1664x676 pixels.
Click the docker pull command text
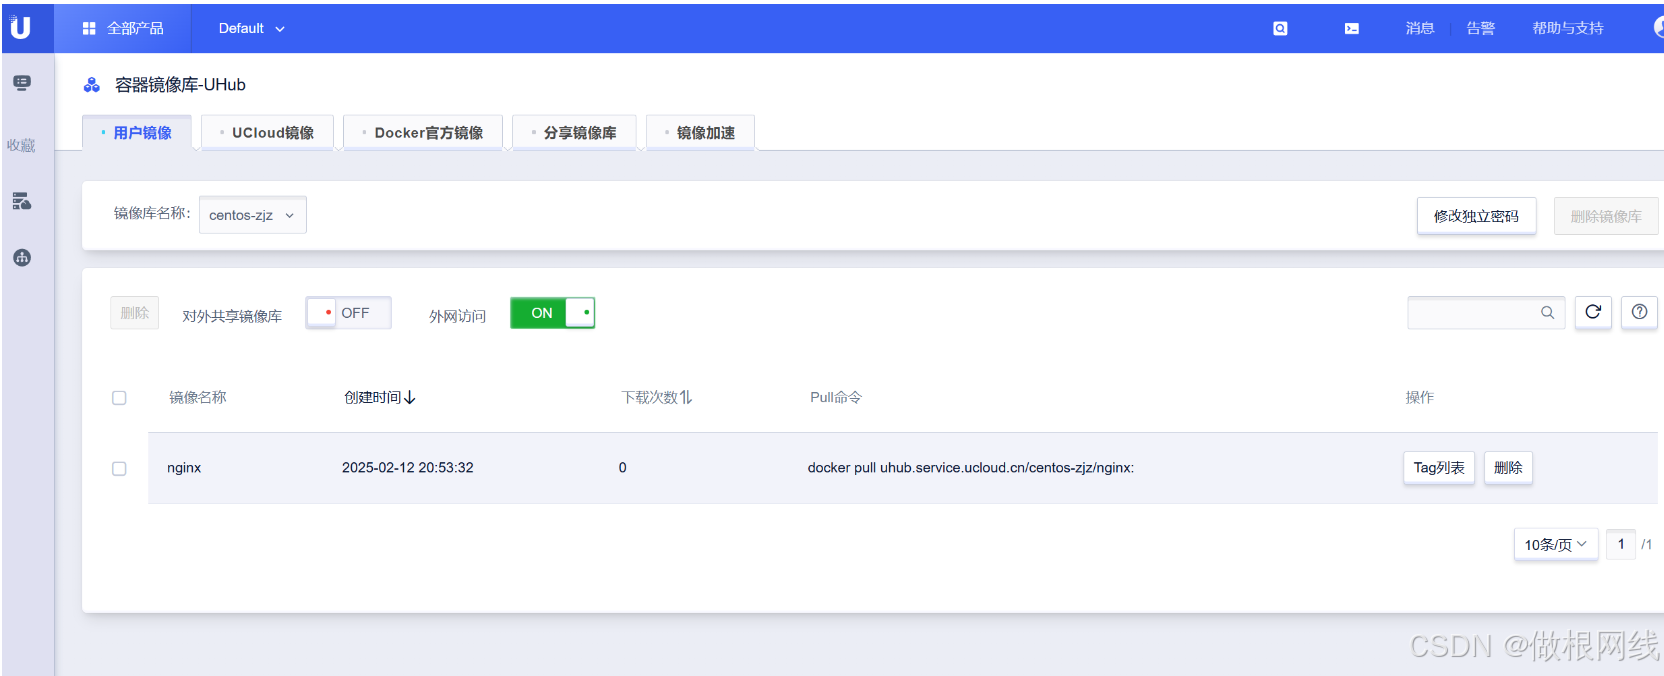pyautogui.click(x=971, y=467)
